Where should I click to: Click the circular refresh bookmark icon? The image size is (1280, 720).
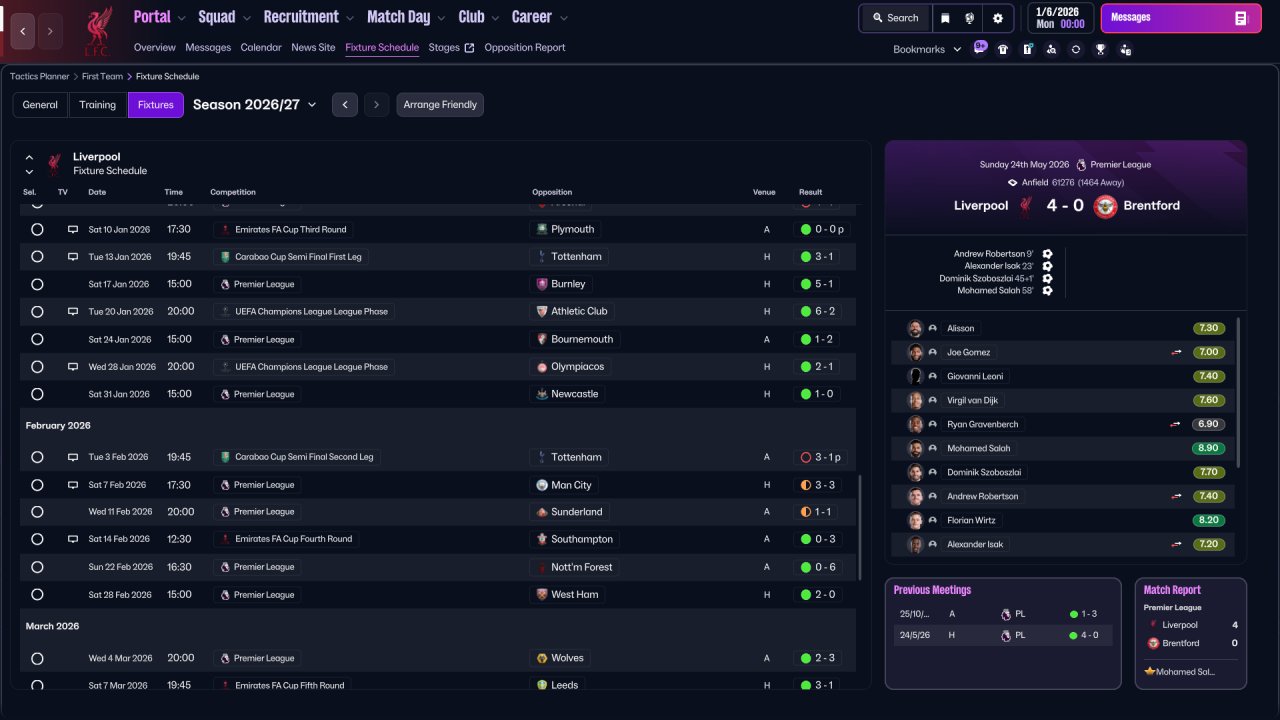[x=1076, y=49]
